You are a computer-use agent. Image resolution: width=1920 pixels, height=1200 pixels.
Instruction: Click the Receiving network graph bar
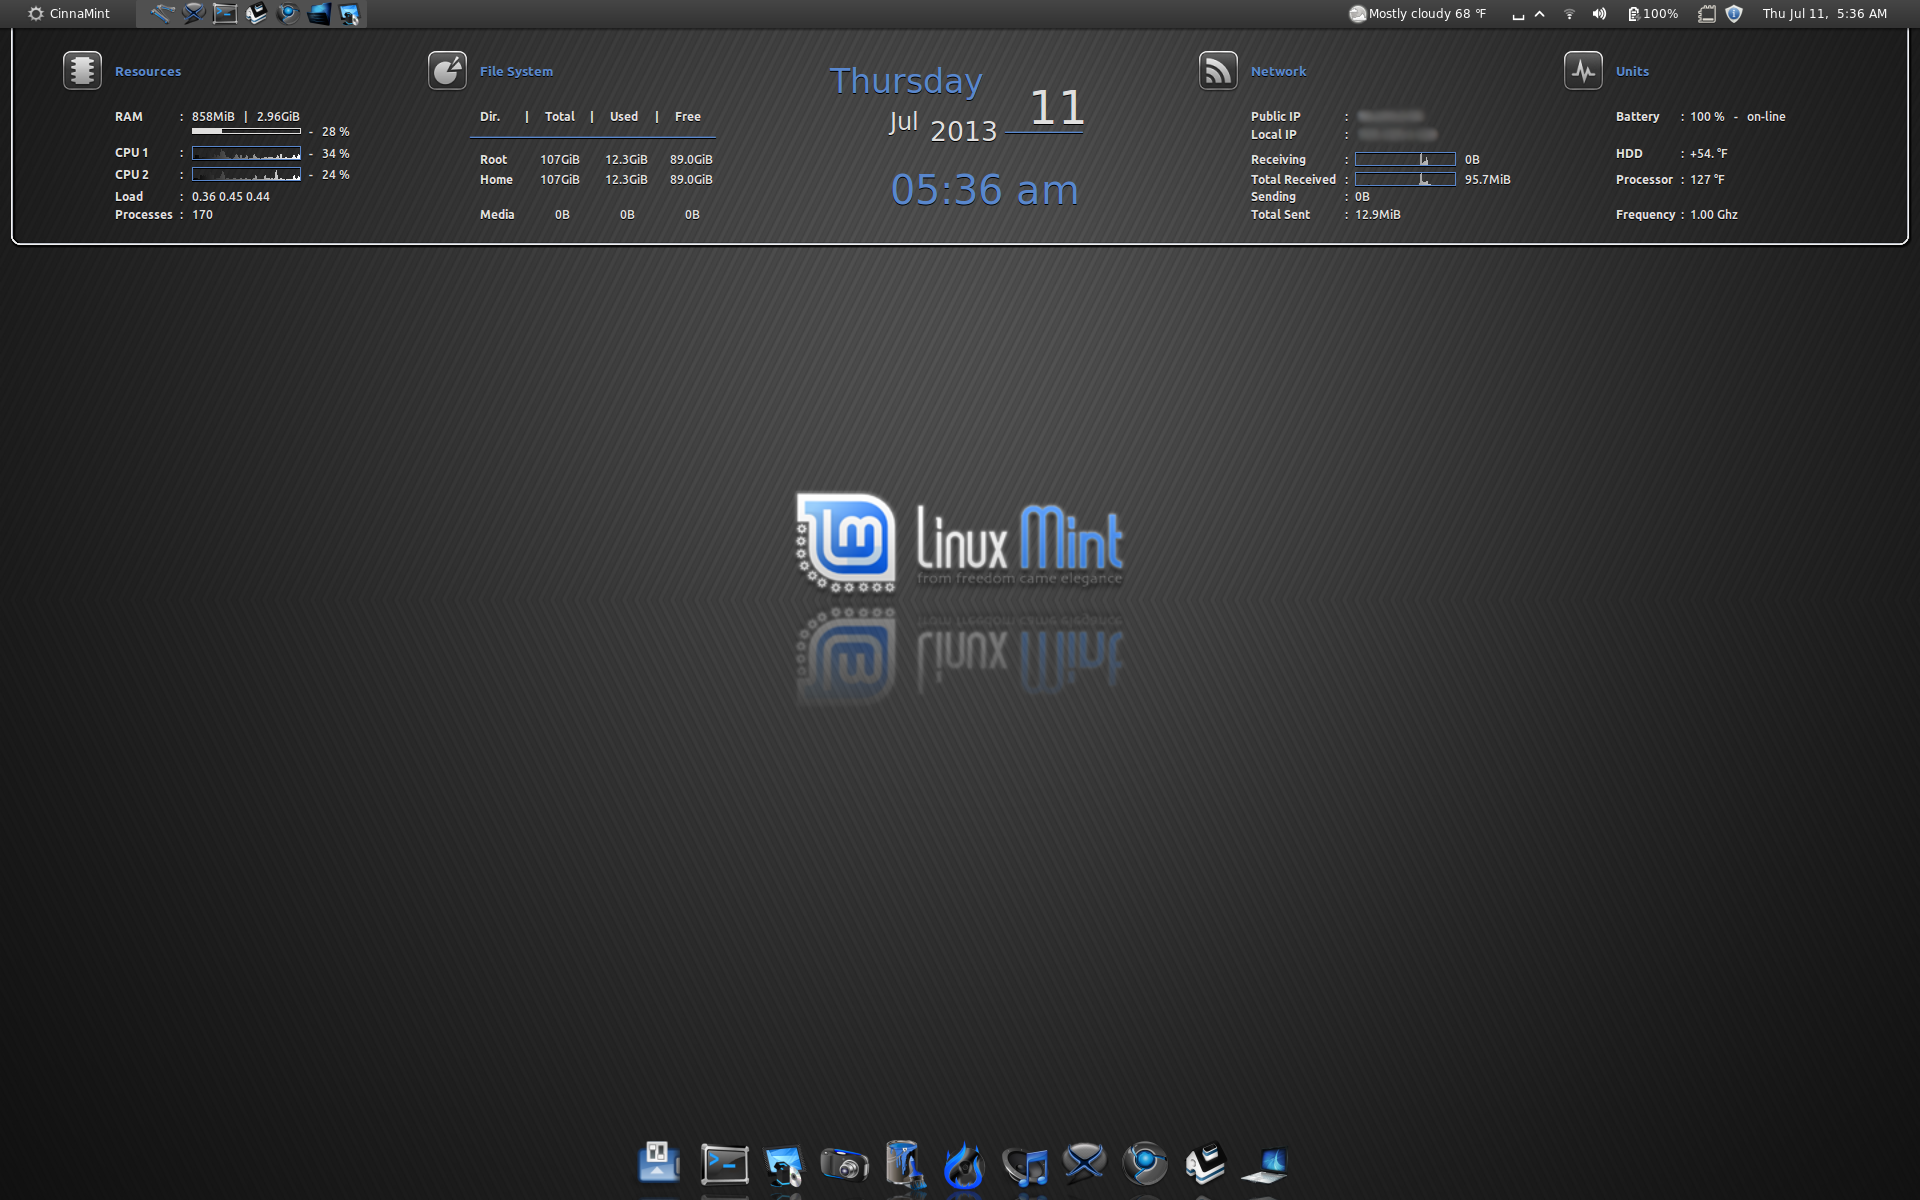tap(1405, 159)
